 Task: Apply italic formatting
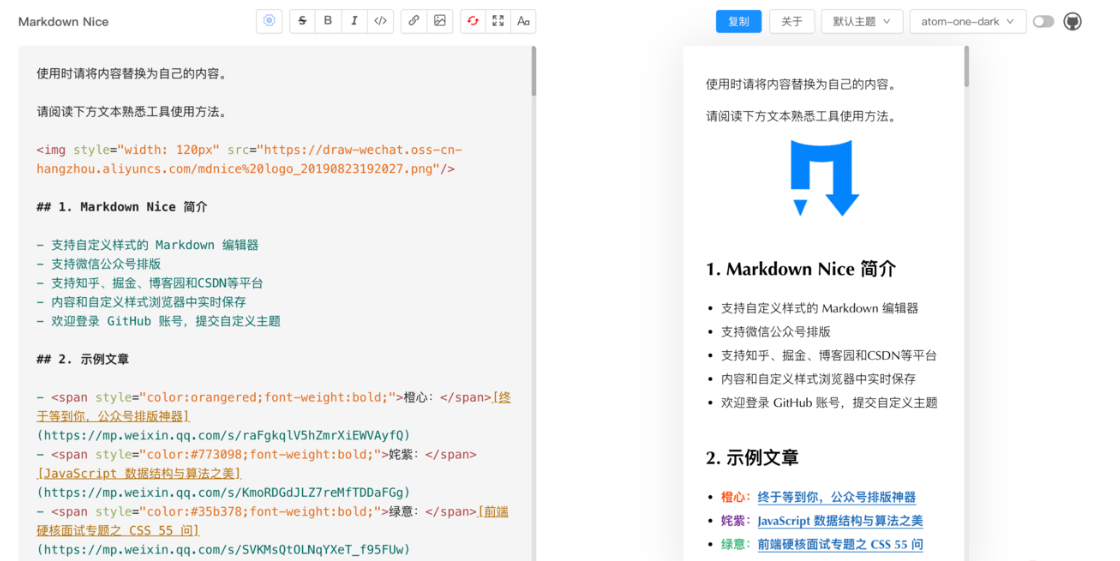click(x=354, y=21)
